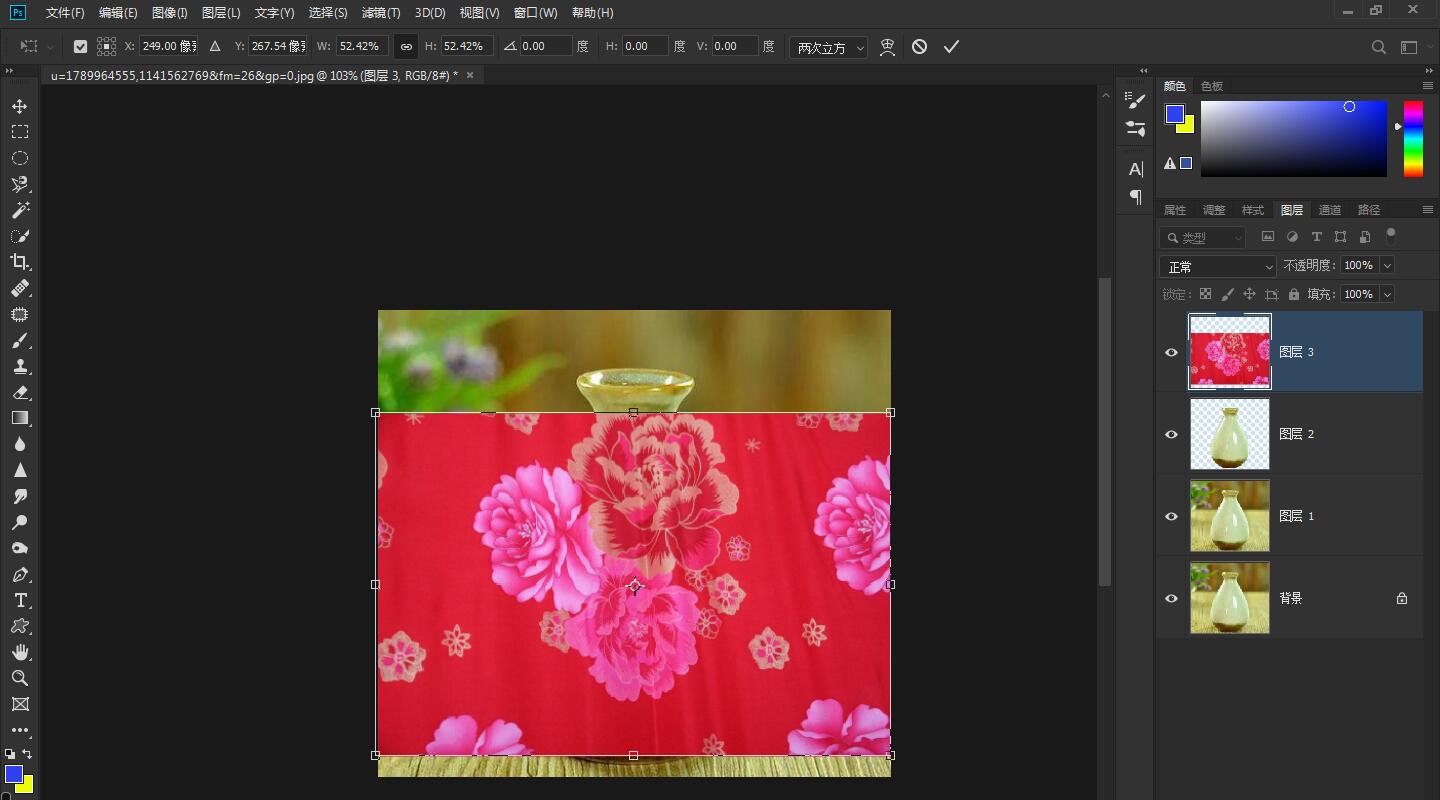Viewport: 1440px width, 800px height.
Task: Toggle the maintain aspect ratio link
Action: [406, 47]
